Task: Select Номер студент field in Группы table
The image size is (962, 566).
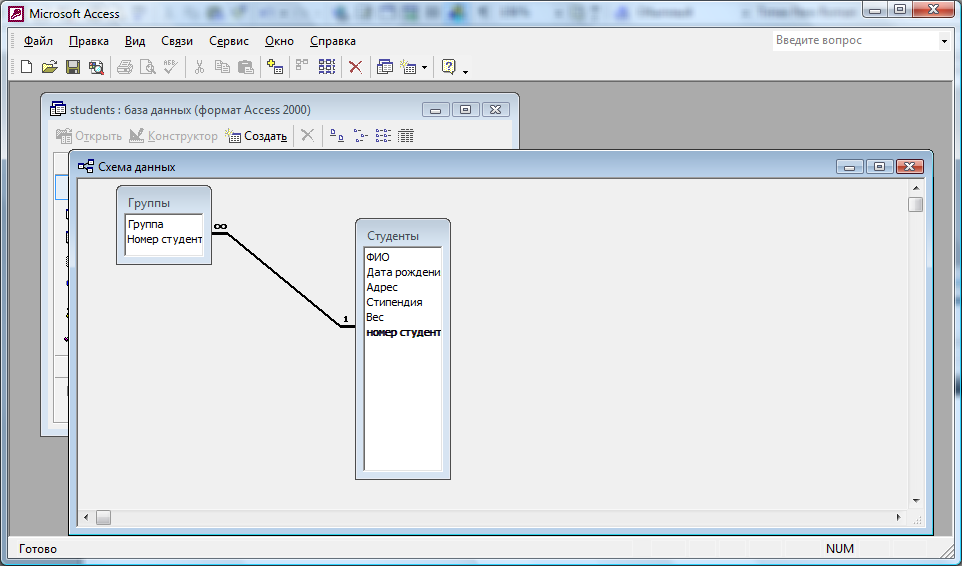Action: pyautogui.click(x=164, y=239)
